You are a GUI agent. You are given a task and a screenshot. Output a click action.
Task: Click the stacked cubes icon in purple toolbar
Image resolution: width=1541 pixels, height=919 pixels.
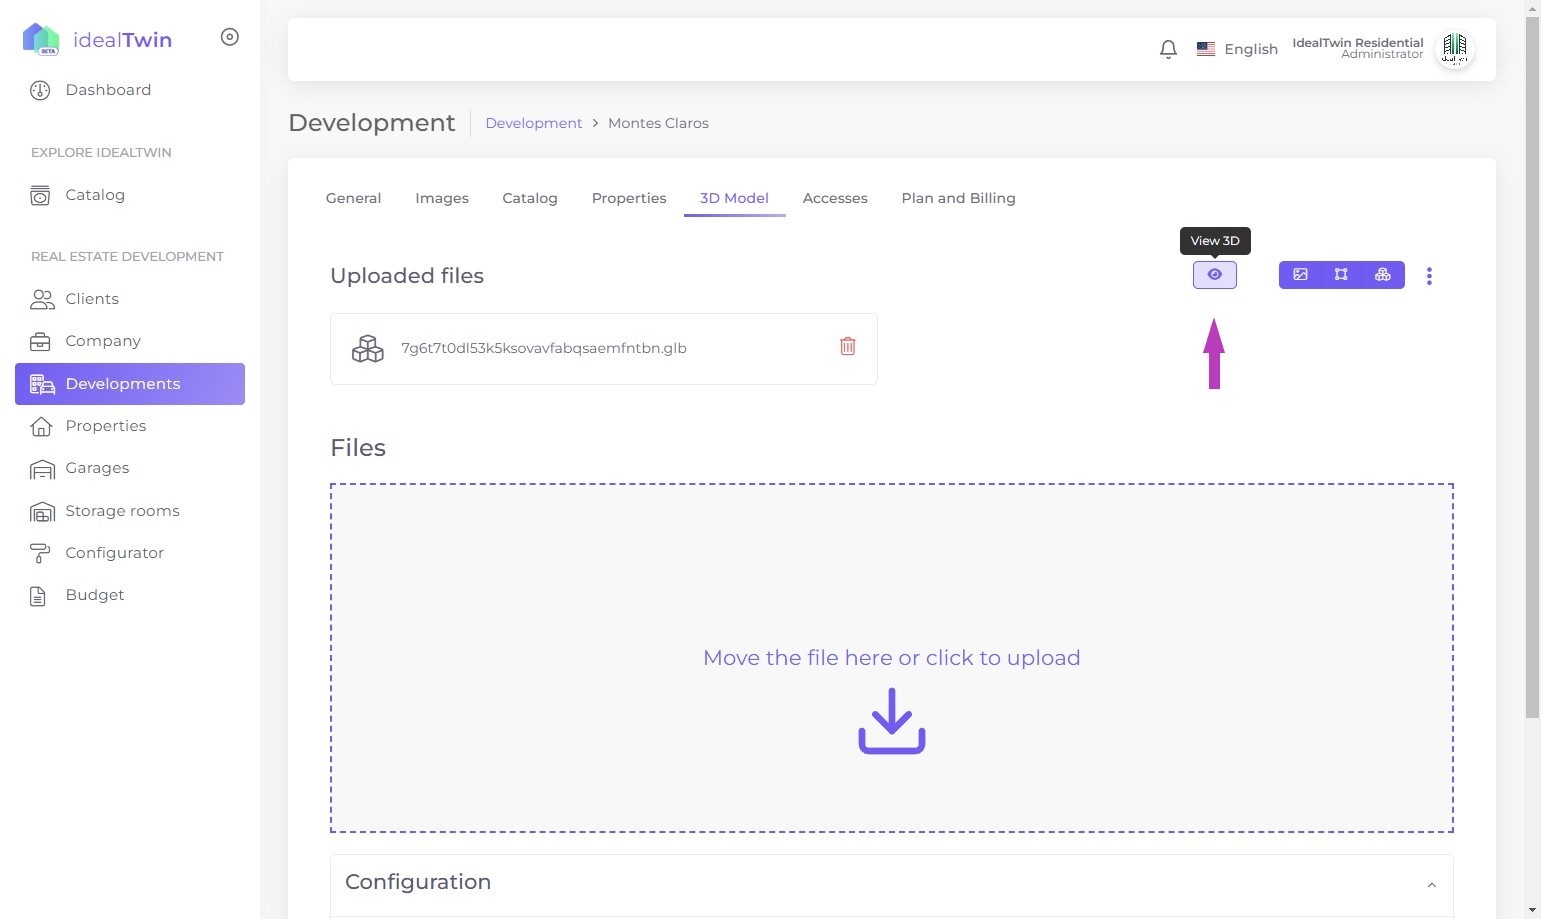click(x=1383, y=275)
